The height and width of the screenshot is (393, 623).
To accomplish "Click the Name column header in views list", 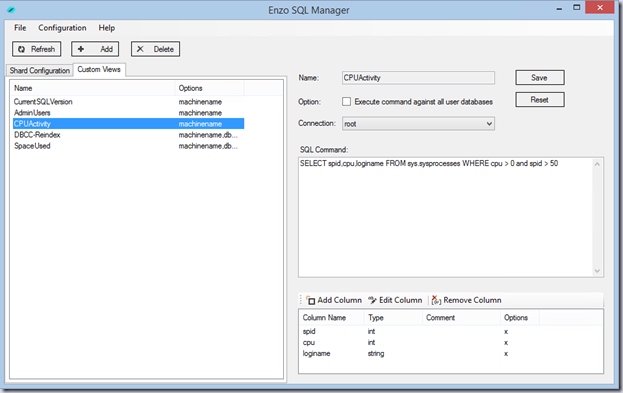I will (x=93, y=88).
